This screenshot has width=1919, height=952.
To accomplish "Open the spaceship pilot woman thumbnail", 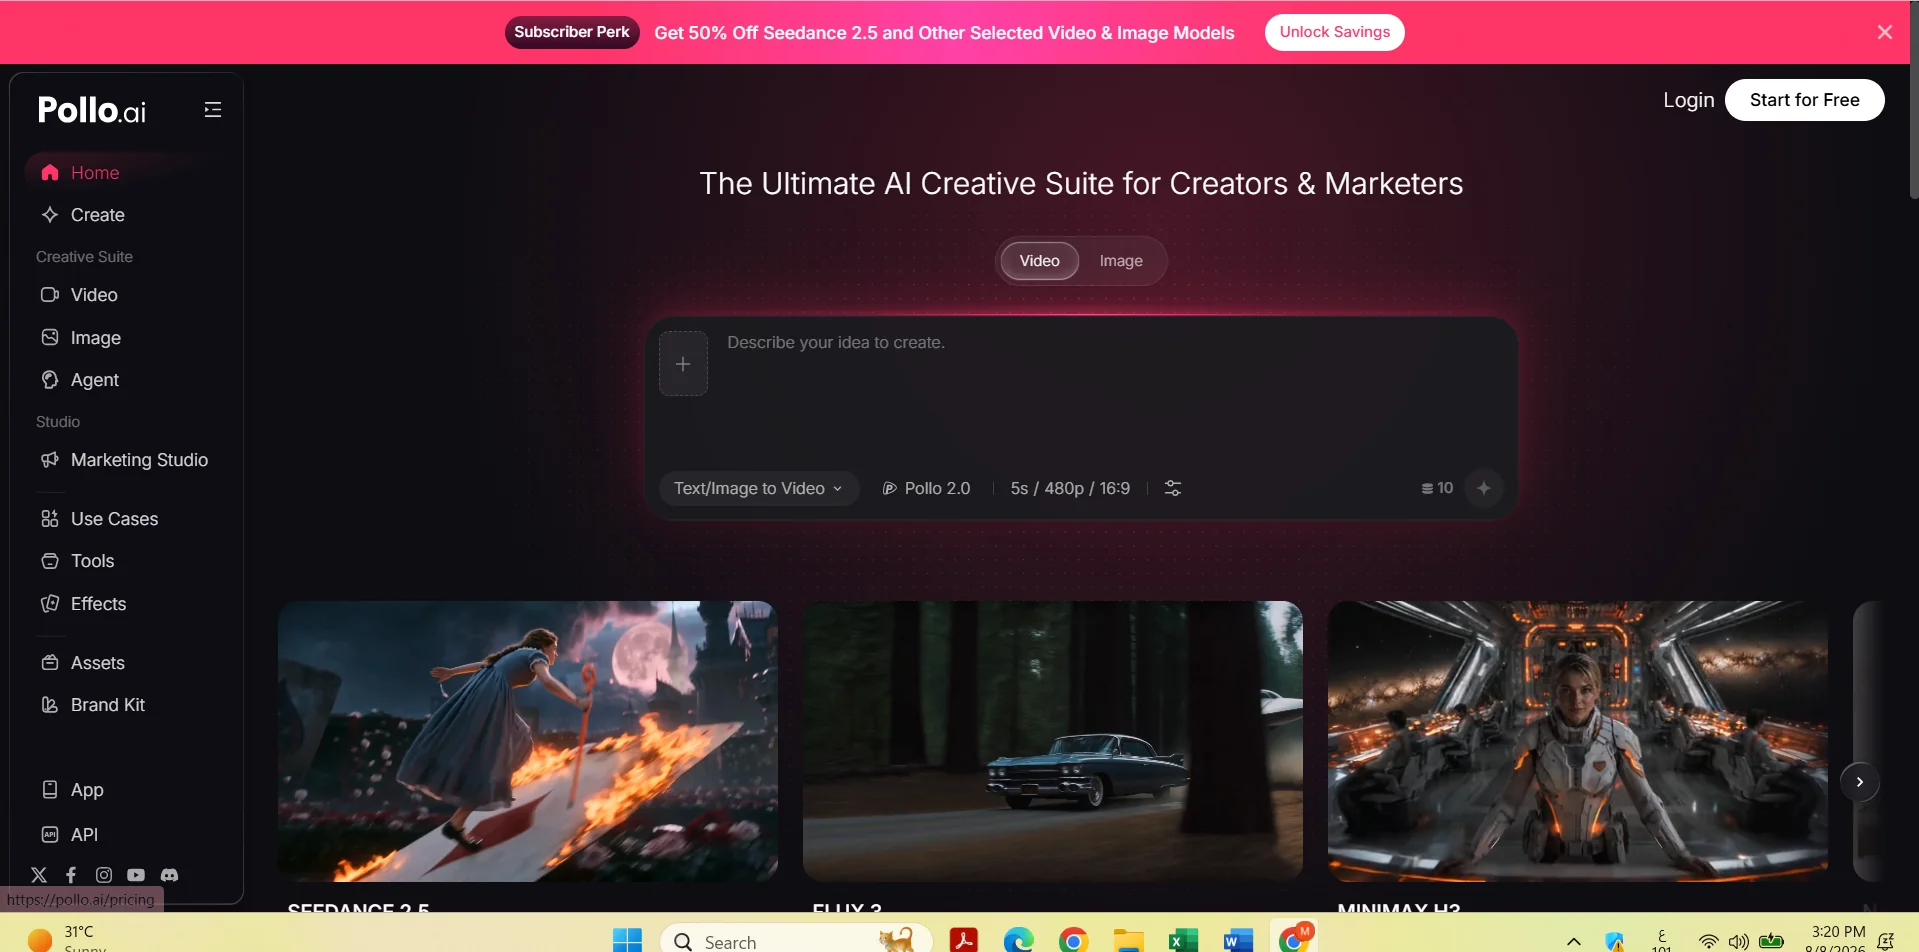I will [1578, 741].
